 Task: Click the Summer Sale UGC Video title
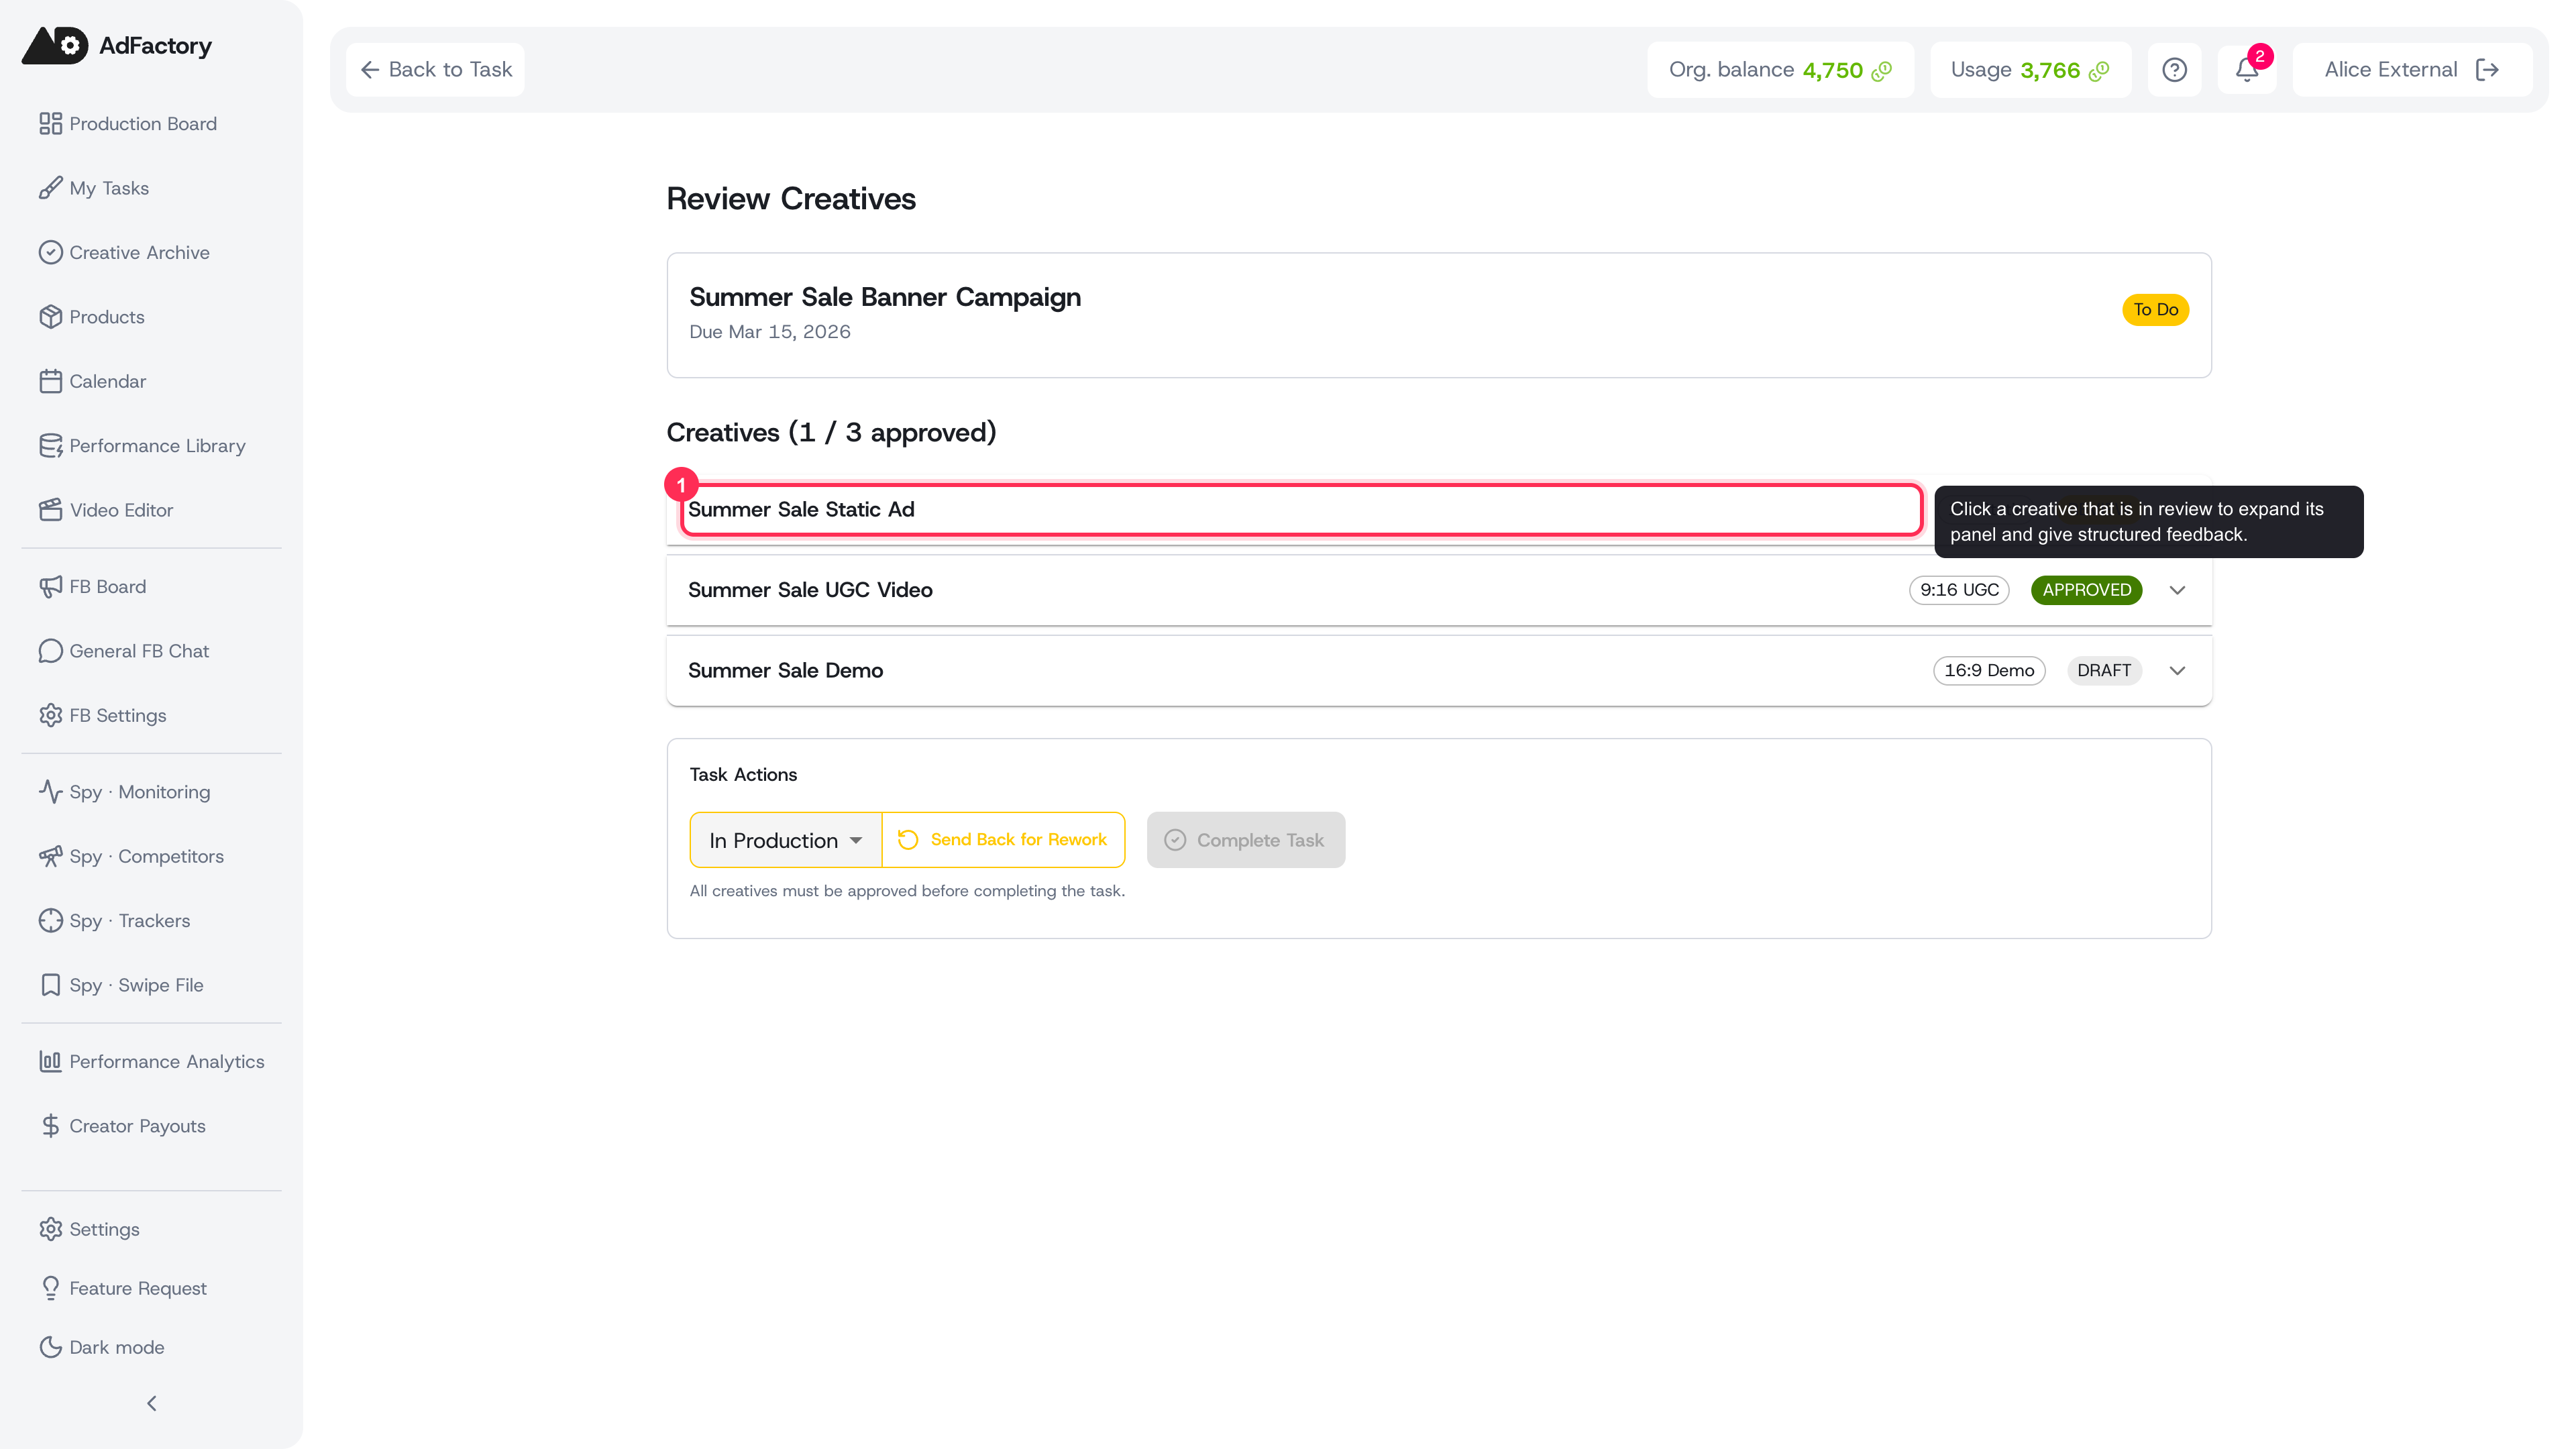(x=810, y=590)
